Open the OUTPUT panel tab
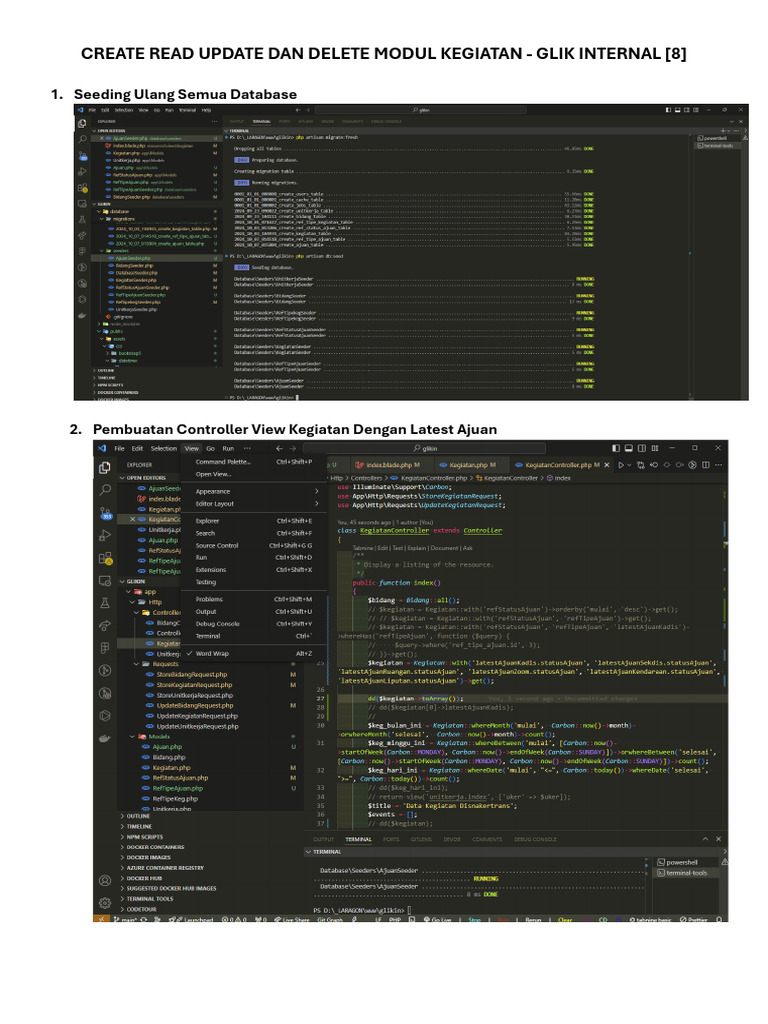This screenshot has height=1024, width=768. click(x=323, y=839)
